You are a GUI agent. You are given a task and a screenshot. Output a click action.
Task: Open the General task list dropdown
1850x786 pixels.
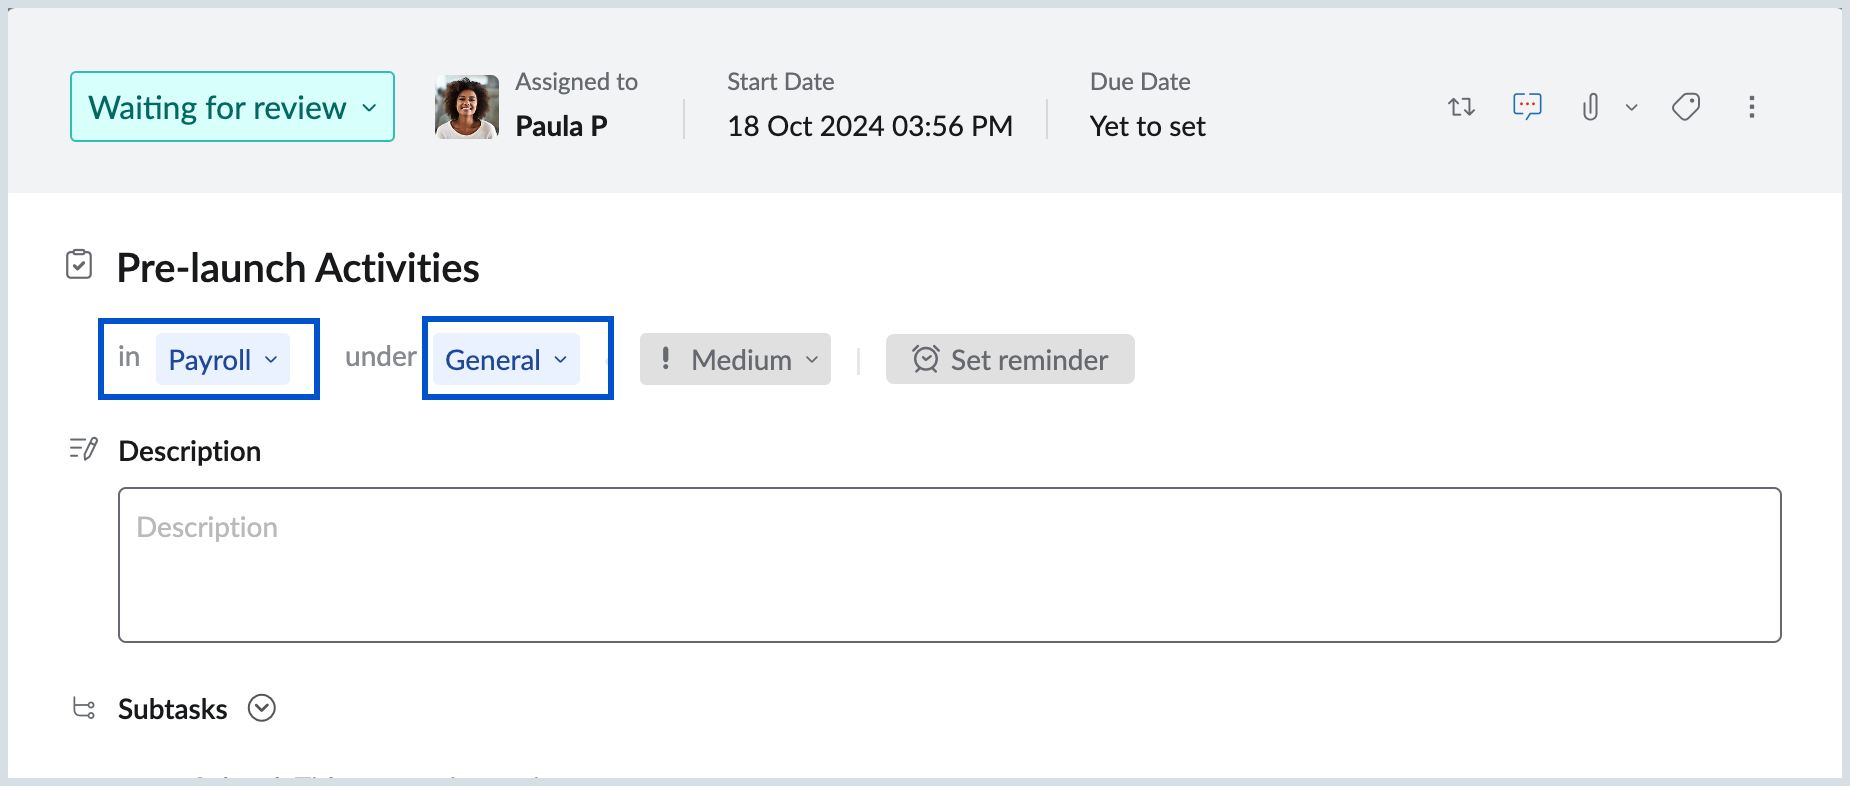[x=506, y=359]
